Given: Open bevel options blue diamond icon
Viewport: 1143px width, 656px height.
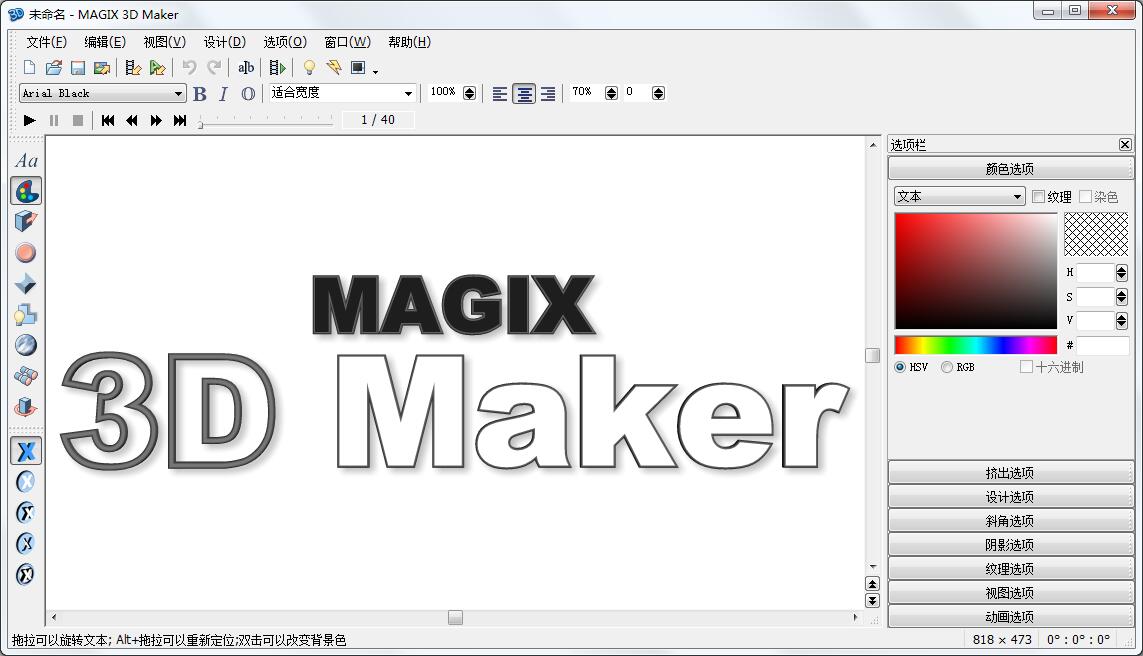Looking at the screenshot, I should tap(26, 284).
